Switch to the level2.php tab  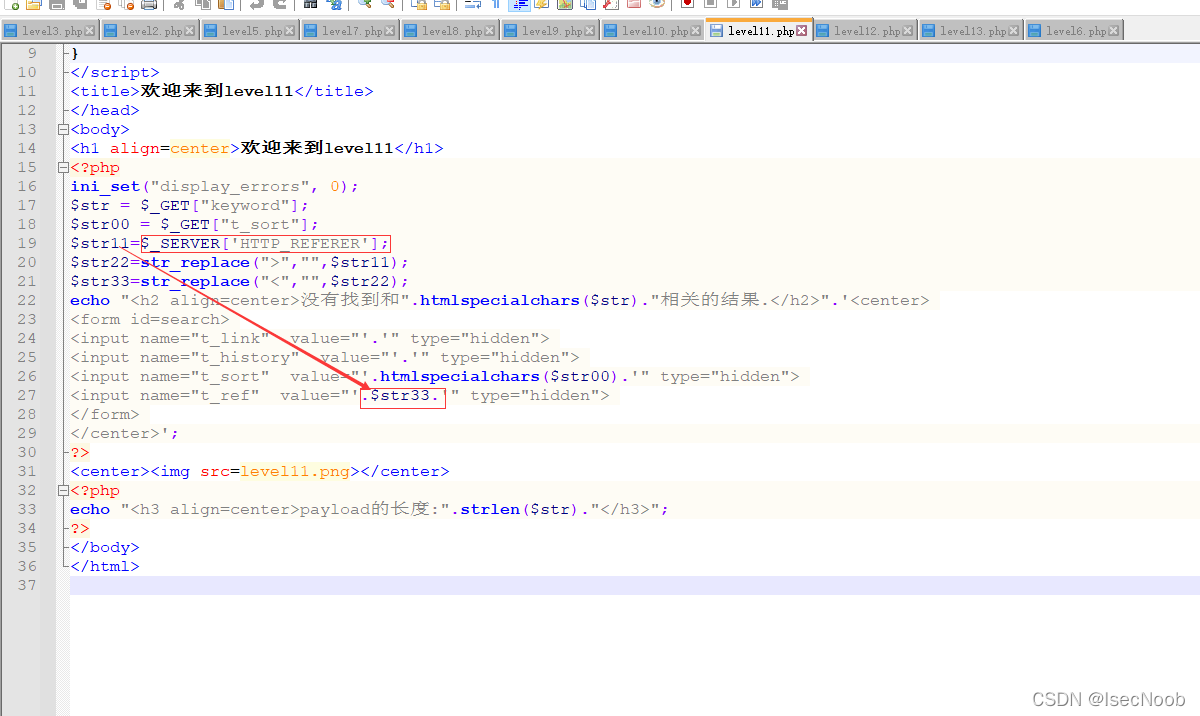[x=150, y=31]
